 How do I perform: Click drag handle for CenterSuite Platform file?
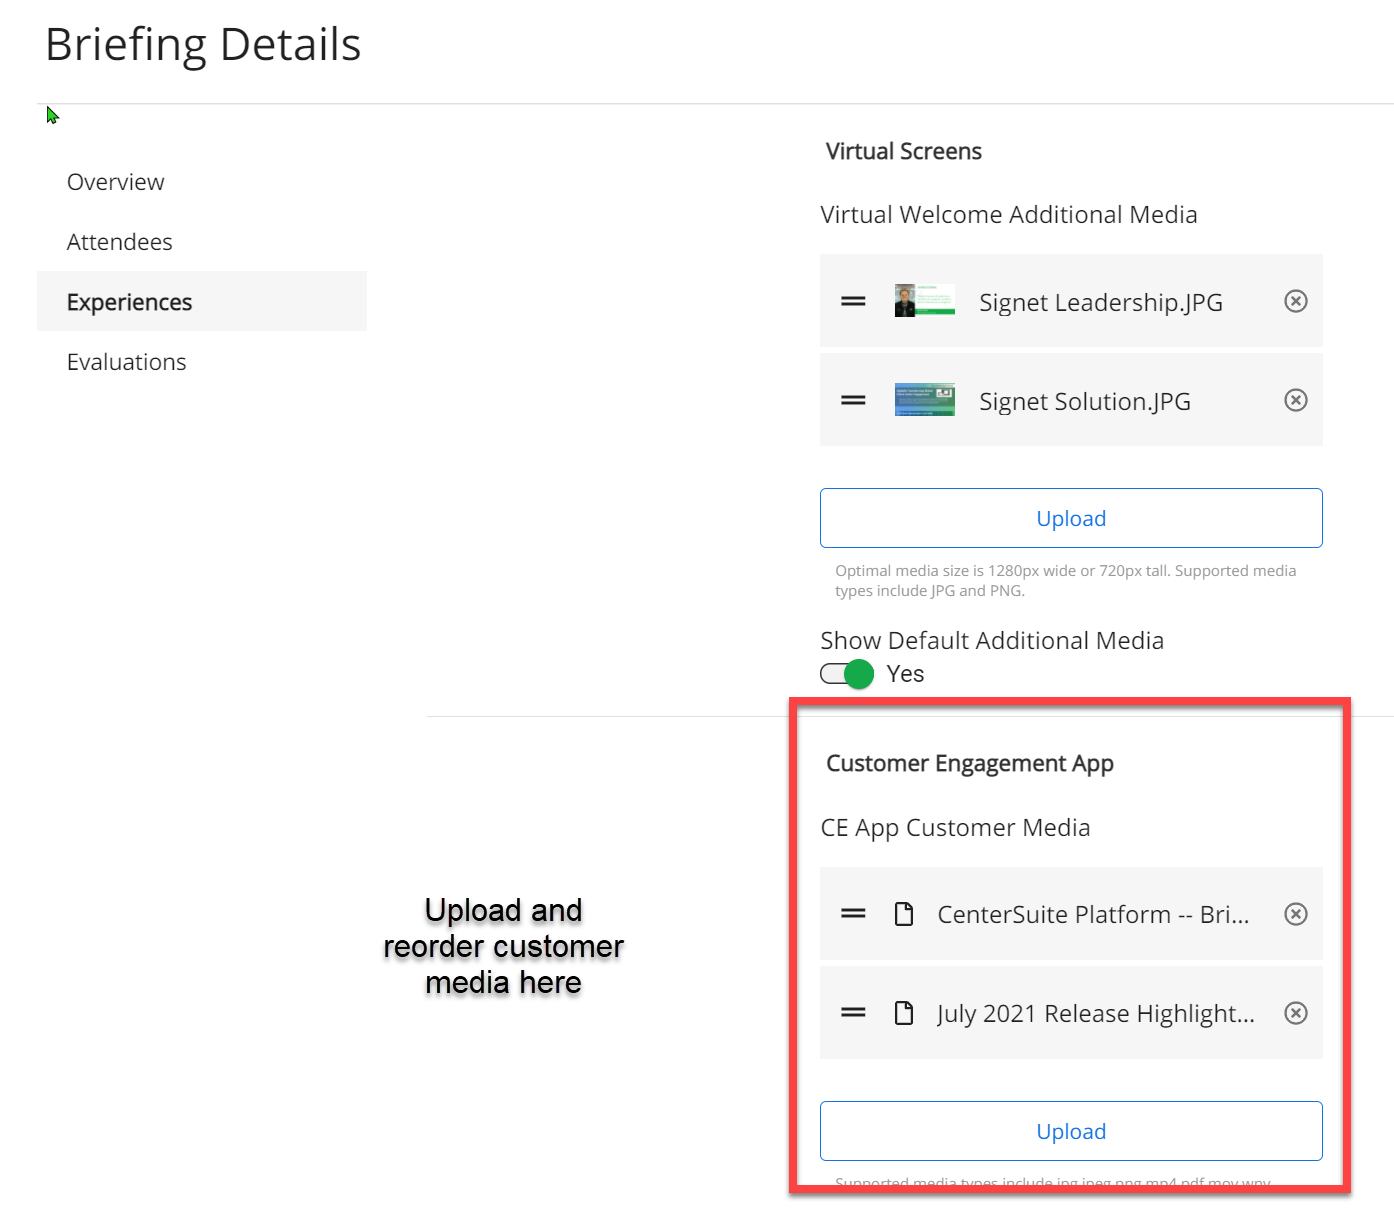[853, 914]
